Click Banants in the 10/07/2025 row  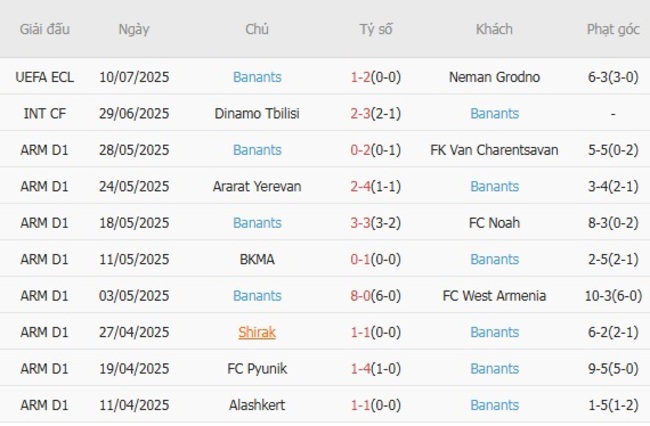tap(257, 77)
